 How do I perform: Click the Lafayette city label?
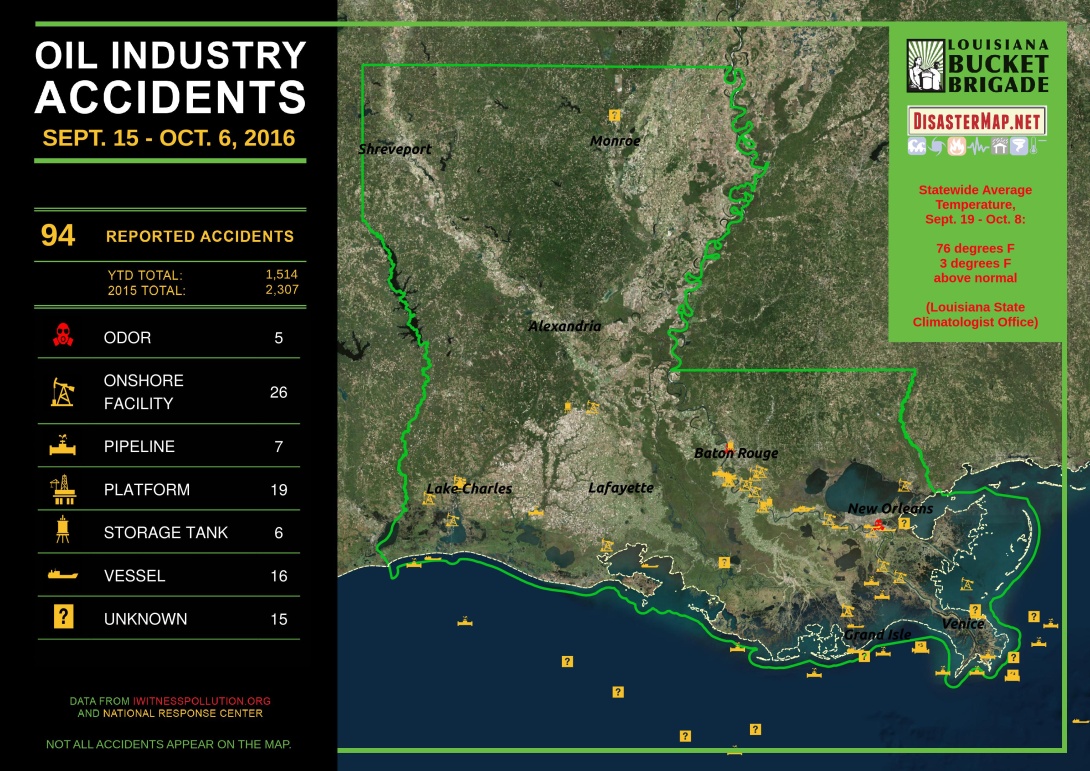620,488
